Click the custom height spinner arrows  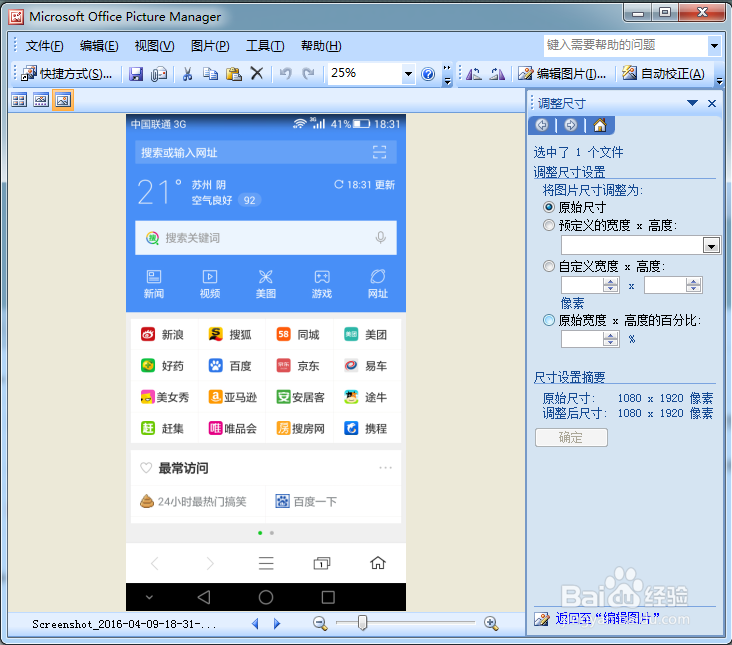694,285
